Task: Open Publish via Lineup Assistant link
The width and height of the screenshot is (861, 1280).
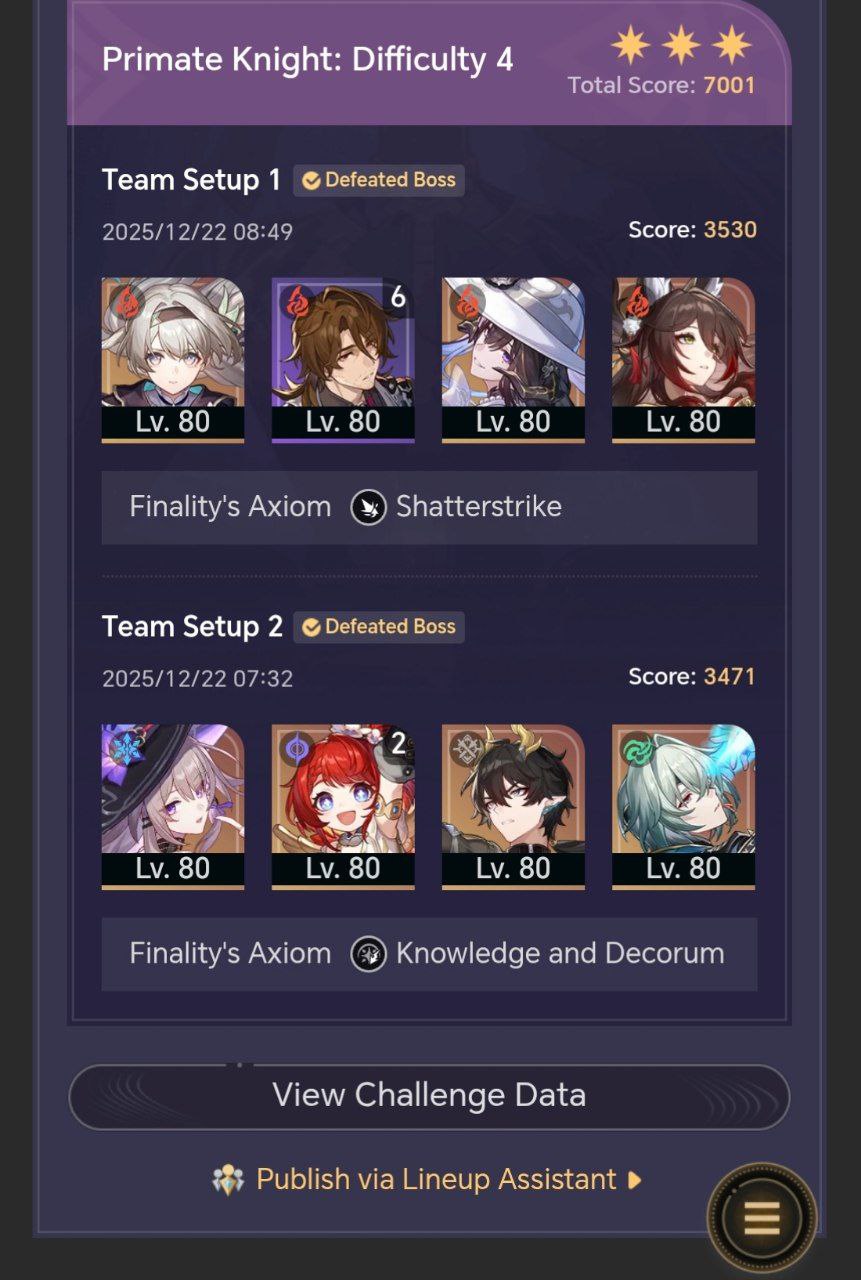Action: (436, 1180)
